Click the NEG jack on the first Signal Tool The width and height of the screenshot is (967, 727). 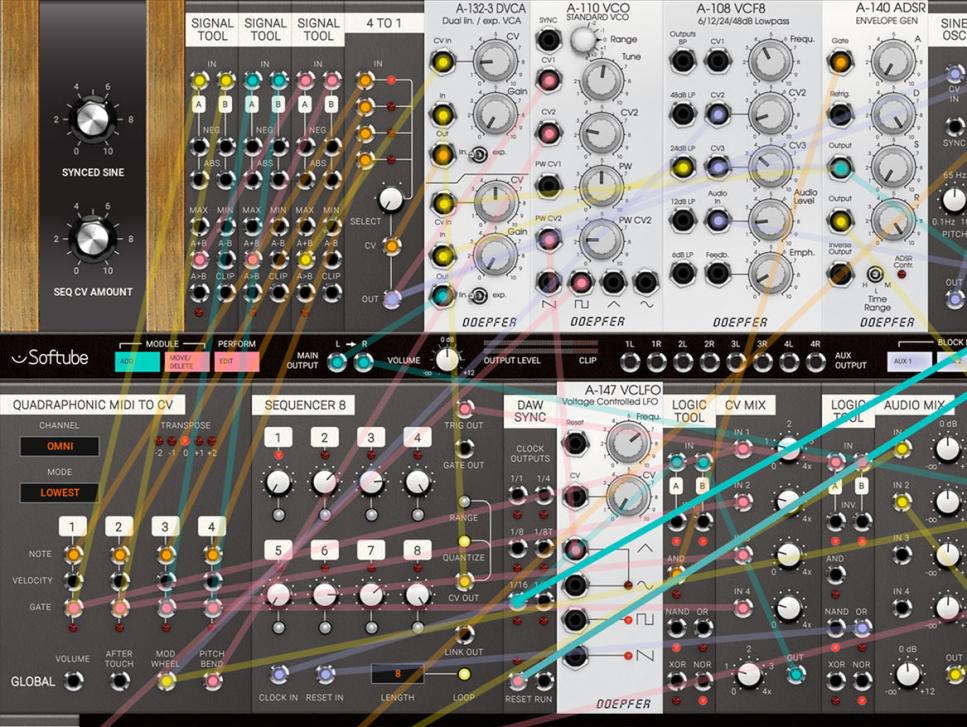pyautogui.click(x=200, y=146)
